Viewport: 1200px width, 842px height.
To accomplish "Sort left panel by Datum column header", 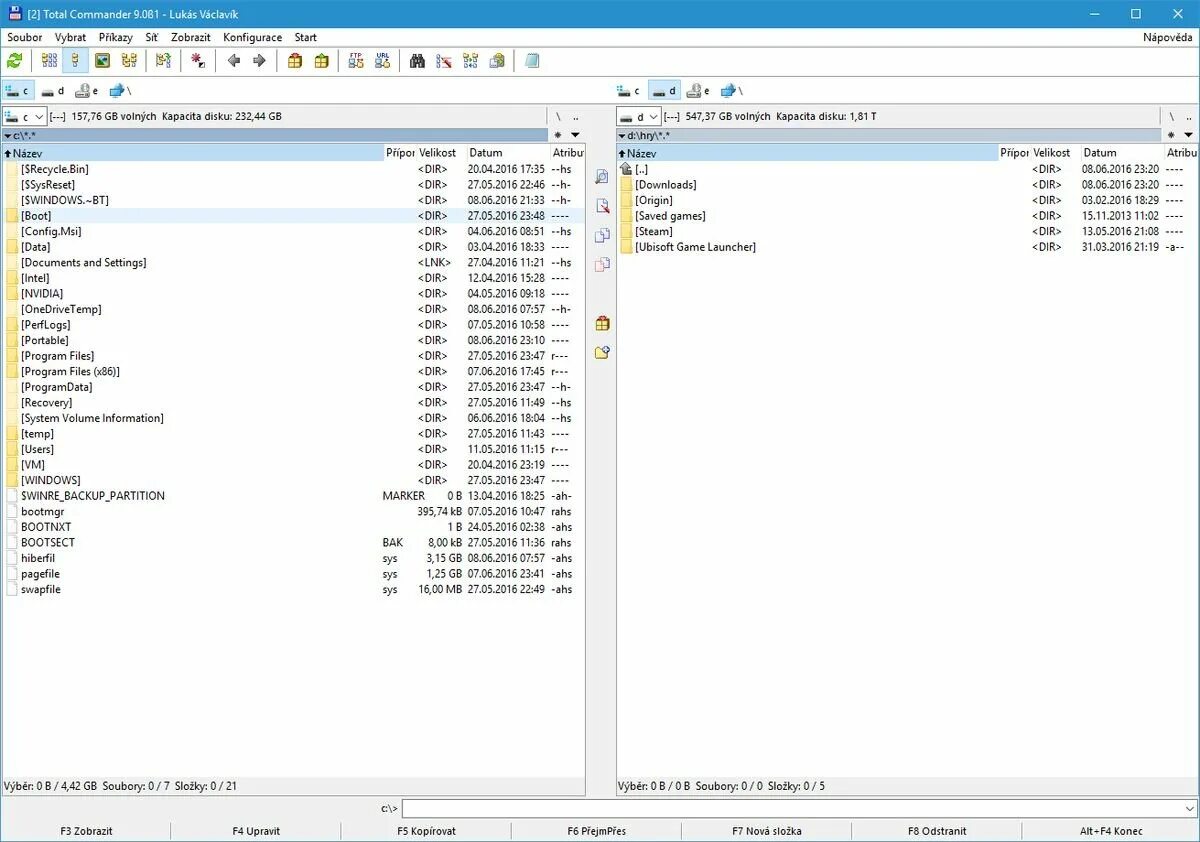I will (507, 153).
